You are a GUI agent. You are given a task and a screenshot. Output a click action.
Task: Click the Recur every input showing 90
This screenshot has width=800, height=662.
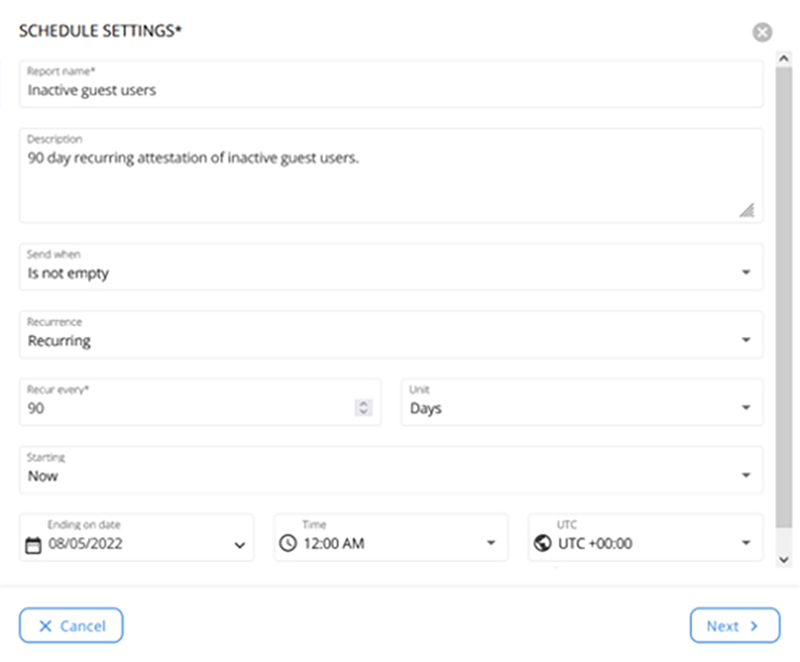tap(185, 408)
